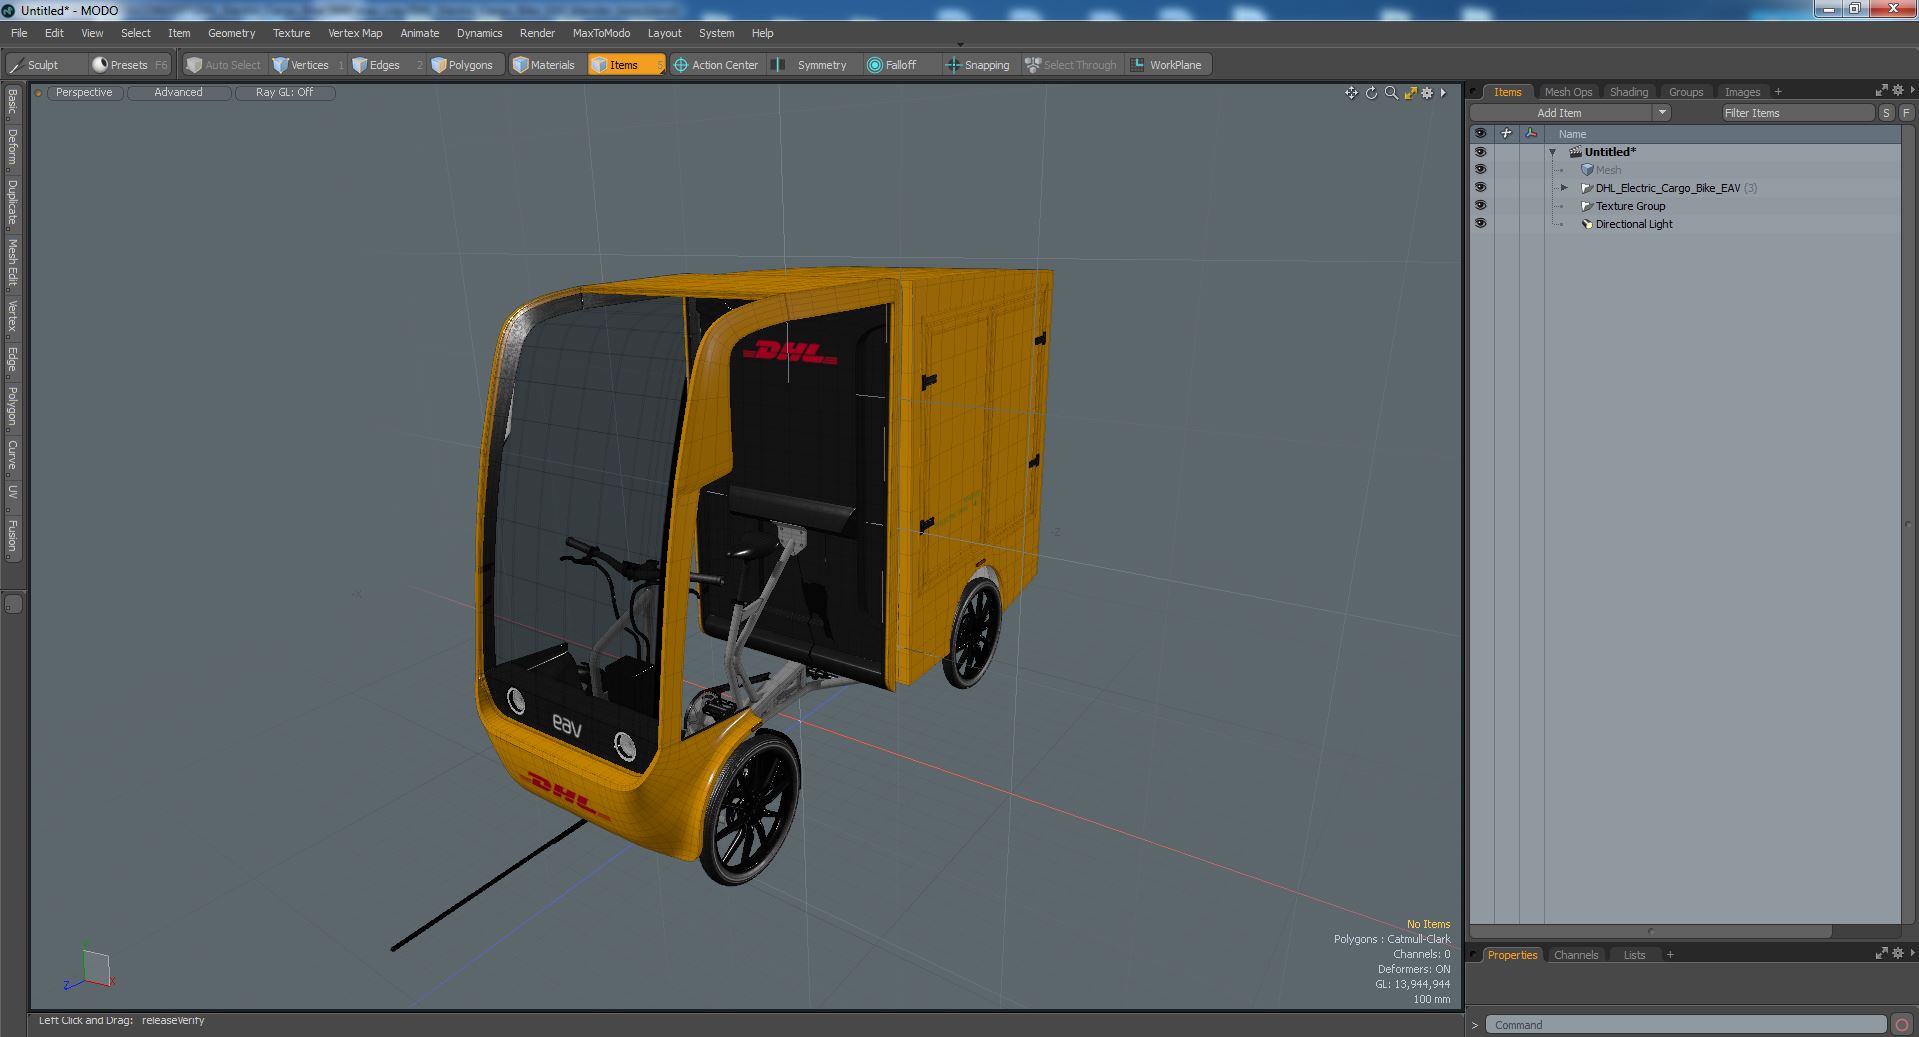Switch to Polygons selection mode
The height and width of the screenshot is (1037, 1919).
pos(463,65)
